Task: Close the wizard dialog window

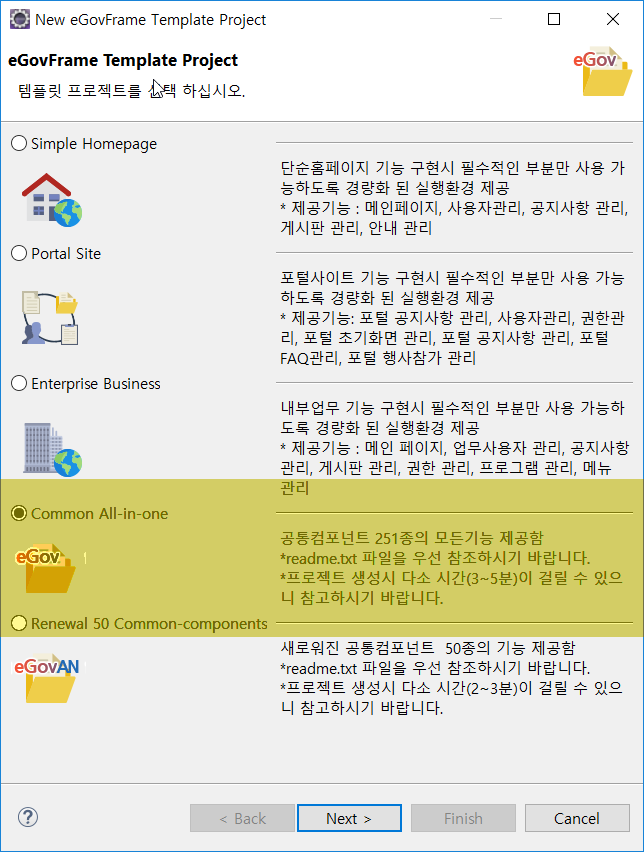Action: [x=612, y=19]
